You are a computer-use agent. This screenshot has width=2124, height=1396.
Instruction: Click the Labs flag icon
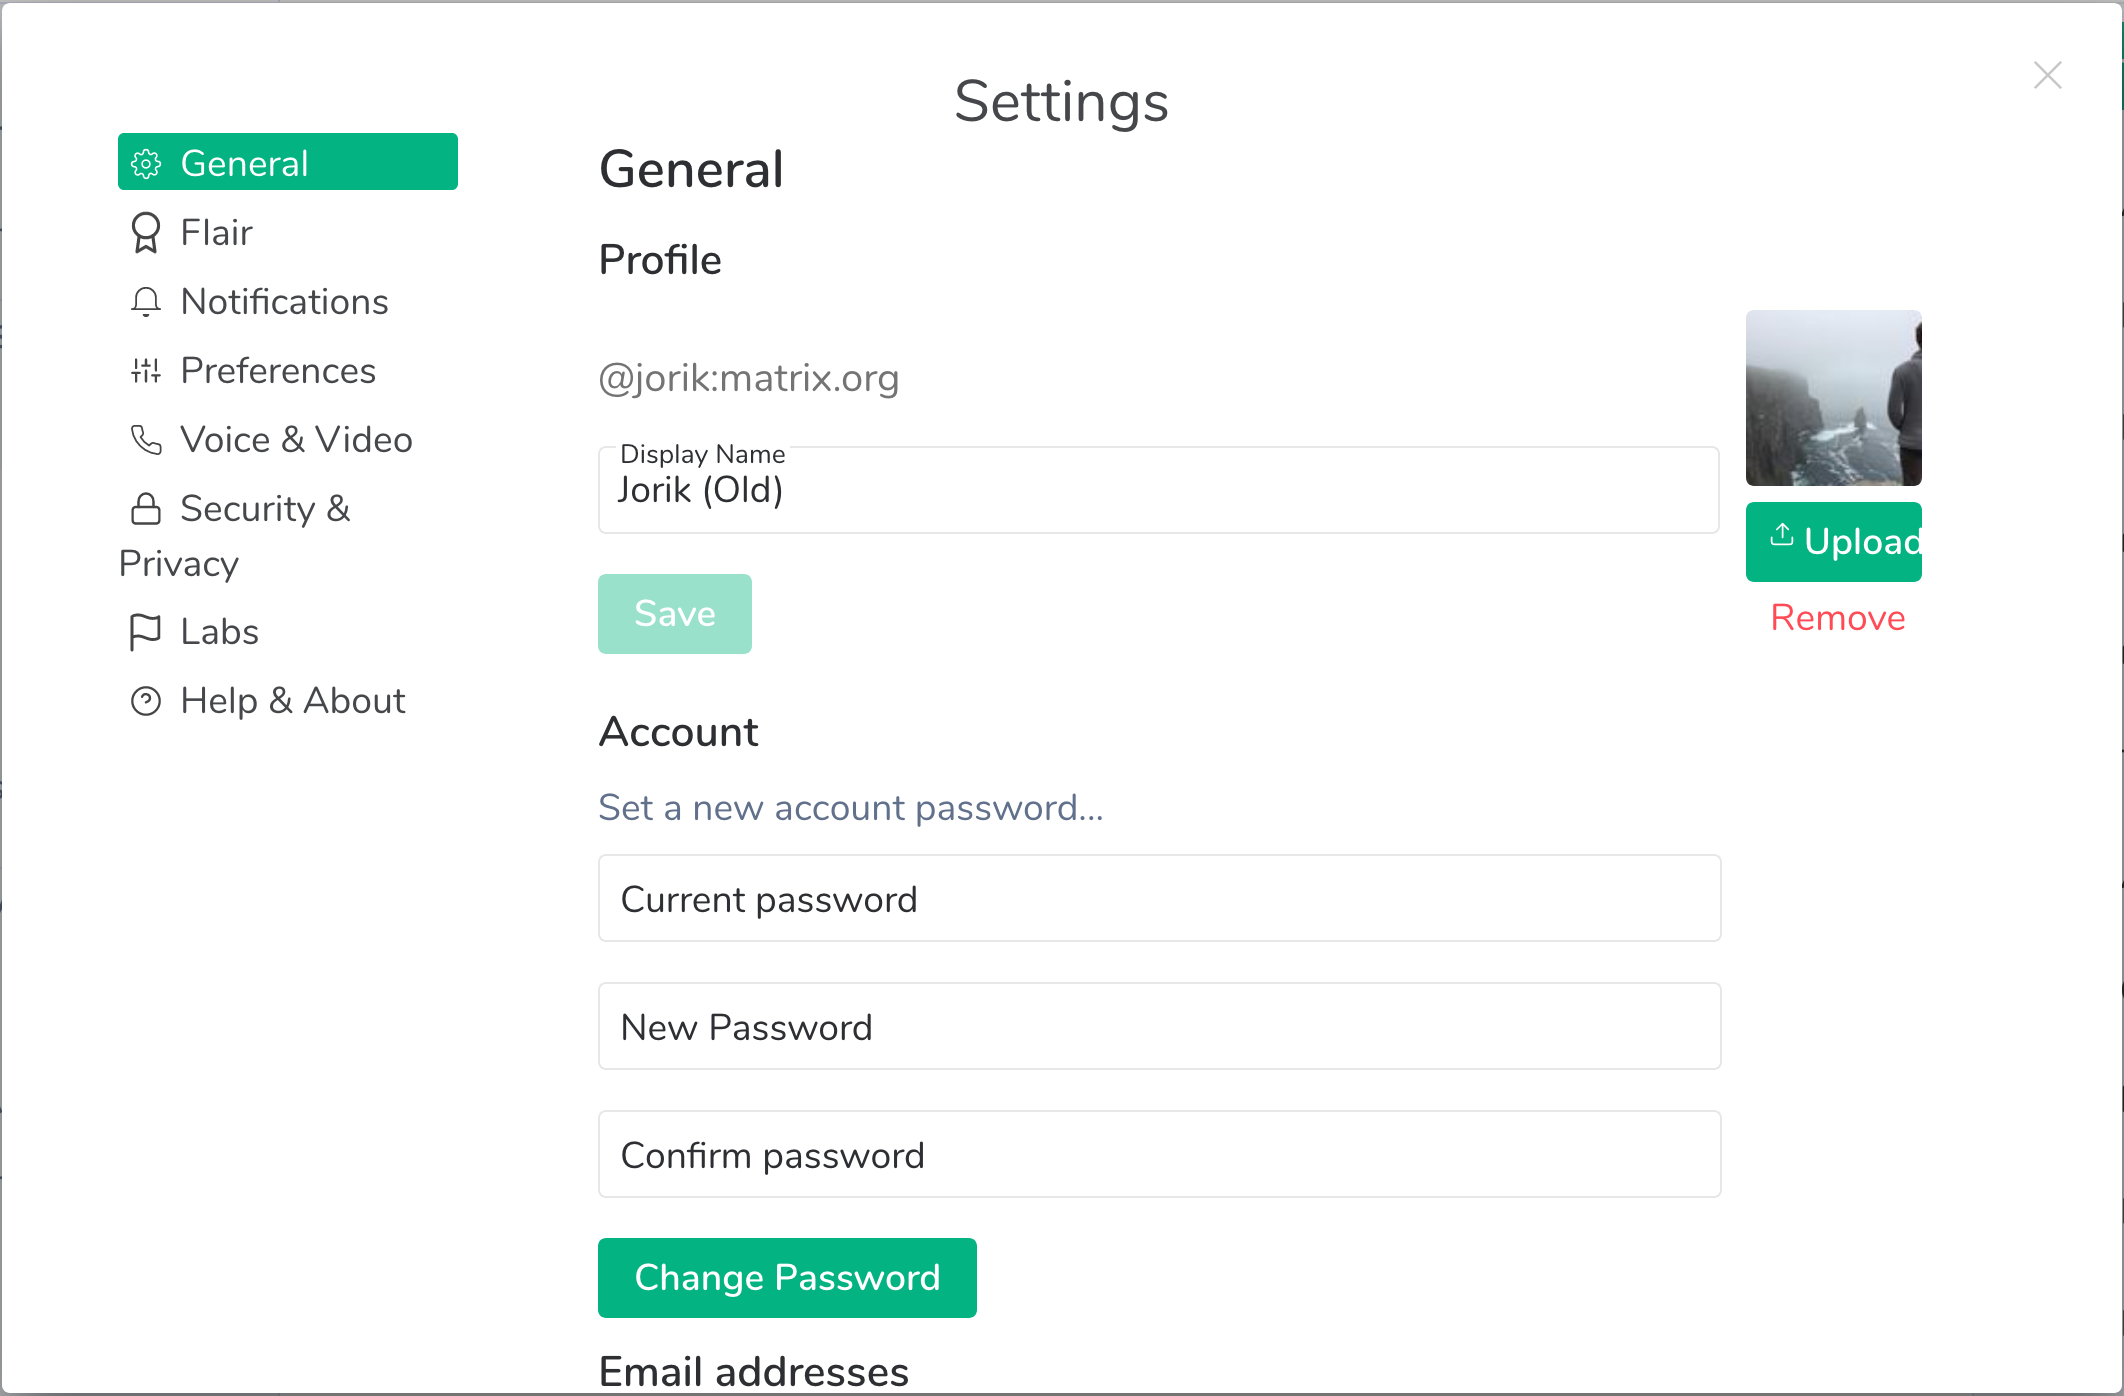pos(146,632)
